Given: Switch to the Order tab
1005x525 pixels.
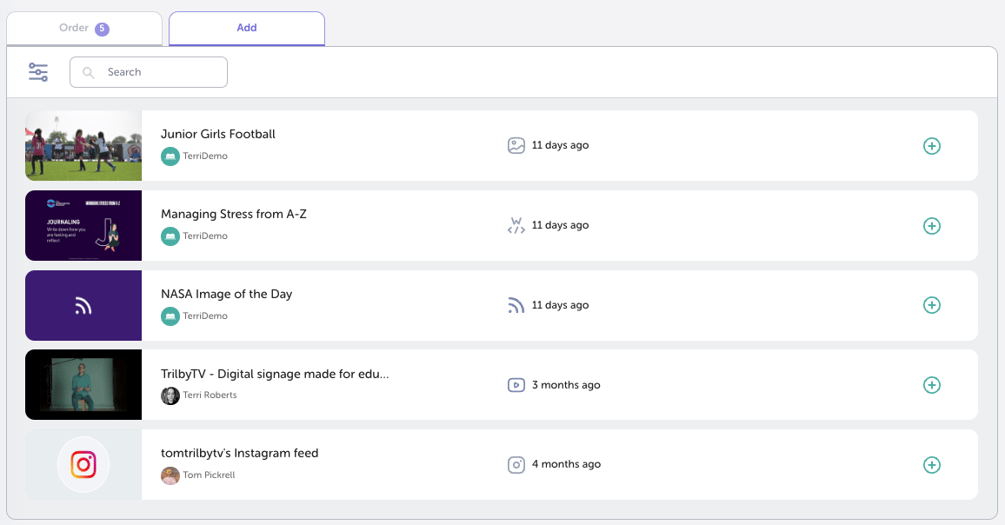Looking at the screenshot, I should (x=84, y=28).
